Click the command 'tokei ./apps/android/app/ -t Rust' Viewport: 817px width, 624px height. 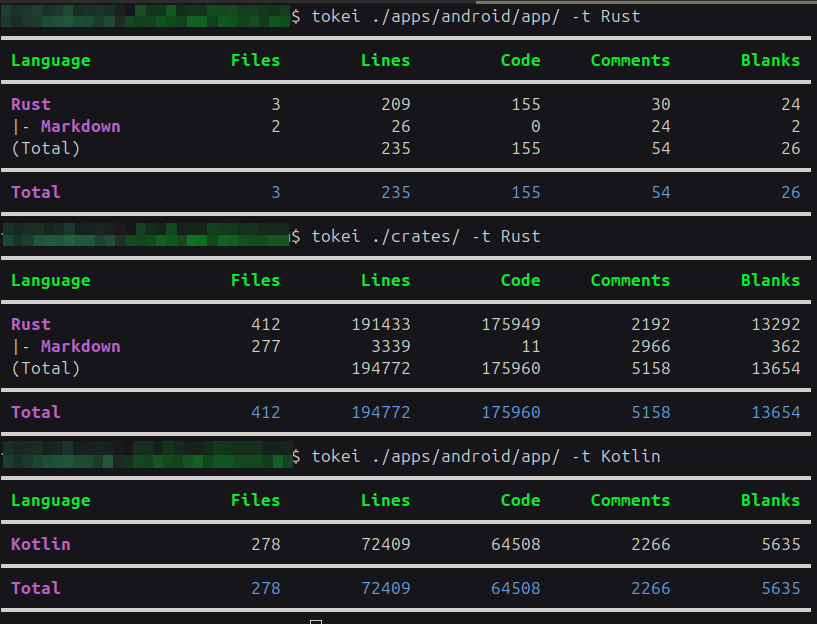tap(476, 17)
